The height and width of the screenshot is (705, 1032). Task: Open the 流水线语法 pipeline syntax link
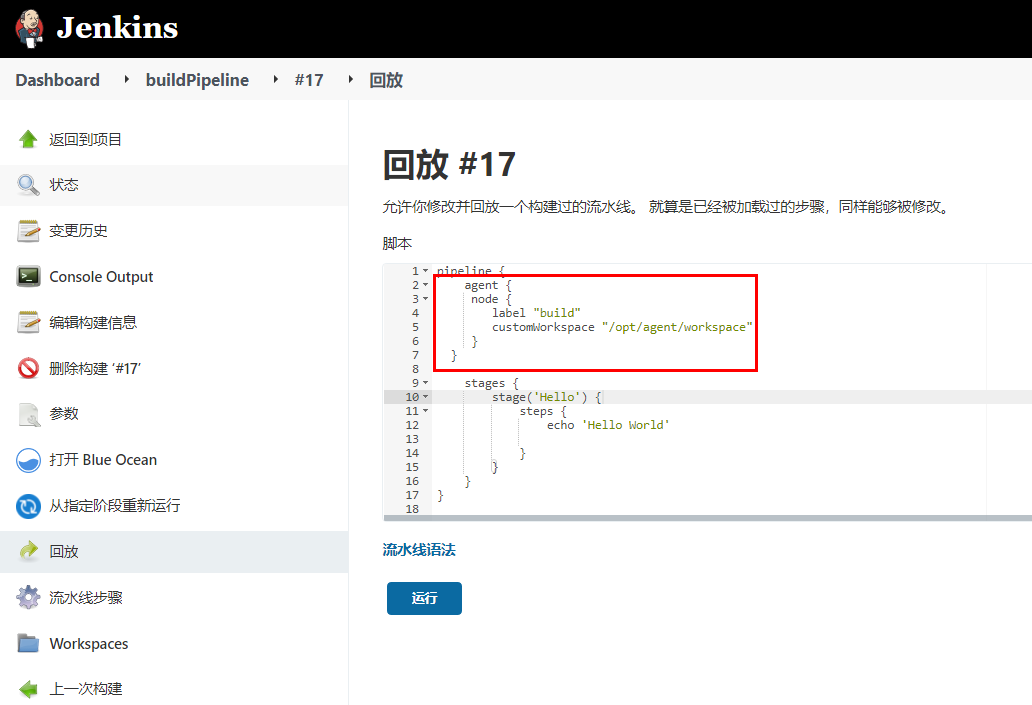tap(418, 549)
